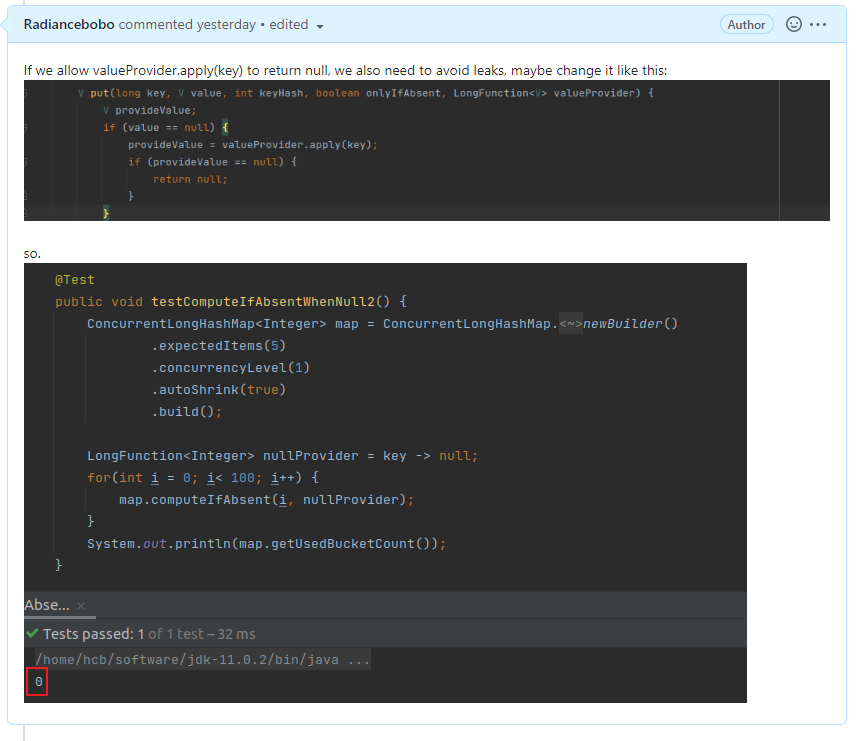Expand the edited history dropdown

pos(296,25)
